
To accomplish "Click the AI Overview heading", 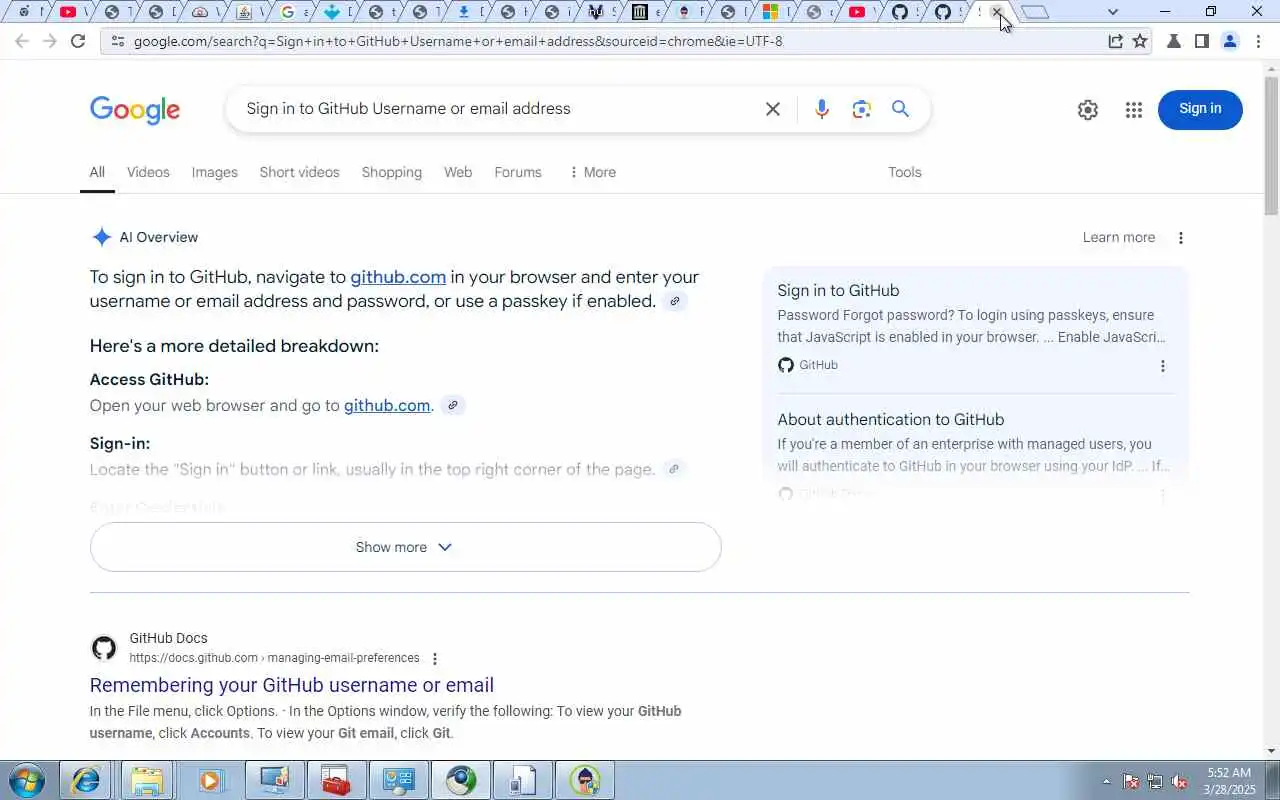I will click(x=159, y=237).
